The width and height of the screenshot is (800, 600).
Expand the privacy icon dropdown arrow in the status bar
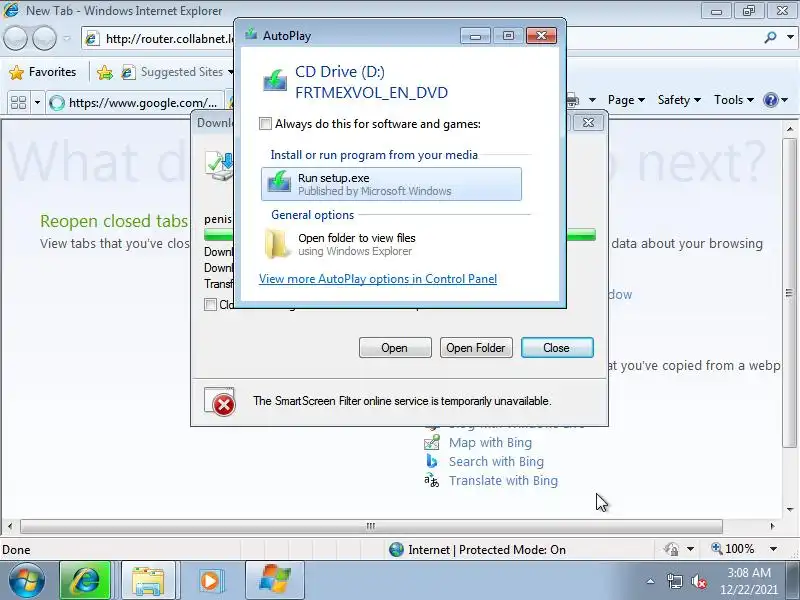point(690,549)
